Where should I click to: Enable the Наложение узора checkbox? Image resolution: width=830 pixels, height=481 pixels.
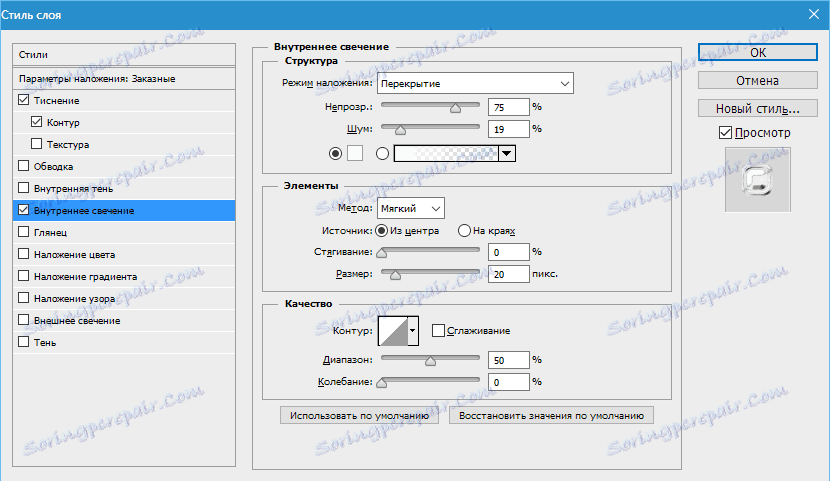[23, 298]
